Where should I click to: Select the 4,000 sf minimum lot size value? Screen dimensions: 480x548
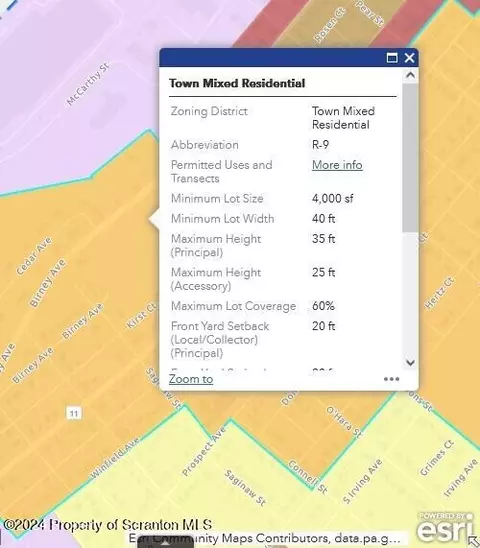coord(333,199)
